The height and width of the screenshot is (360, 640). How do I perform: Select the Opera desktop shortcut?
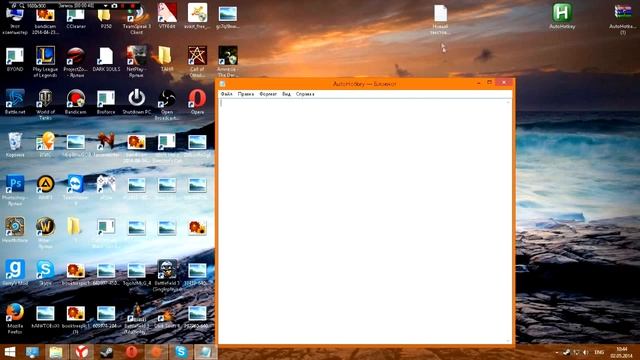(x=197, y=102)
